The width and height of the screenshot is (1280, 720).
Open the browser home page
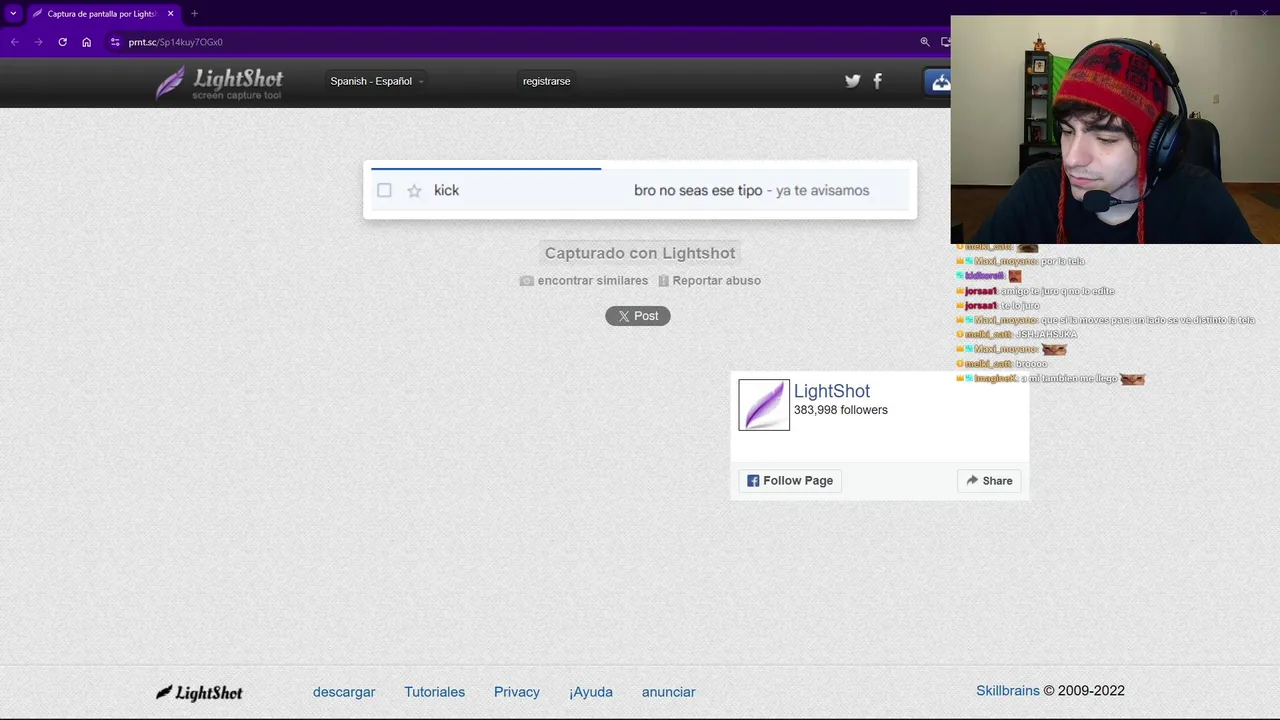coord(87,42)
